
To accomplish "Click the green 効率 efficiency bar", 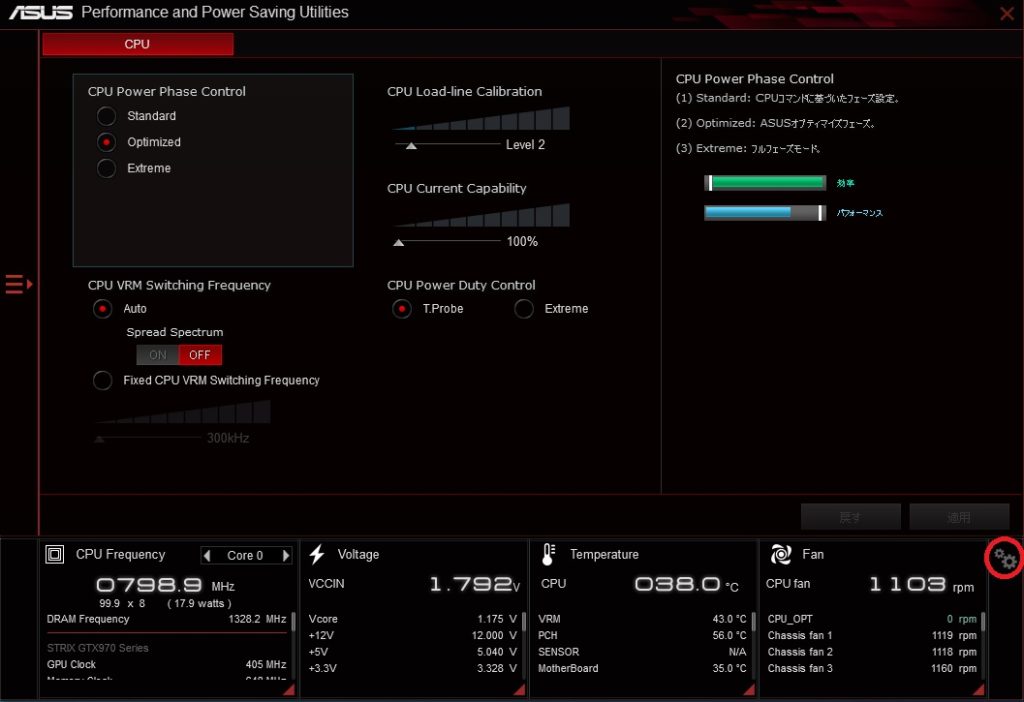I will [765, 183].
